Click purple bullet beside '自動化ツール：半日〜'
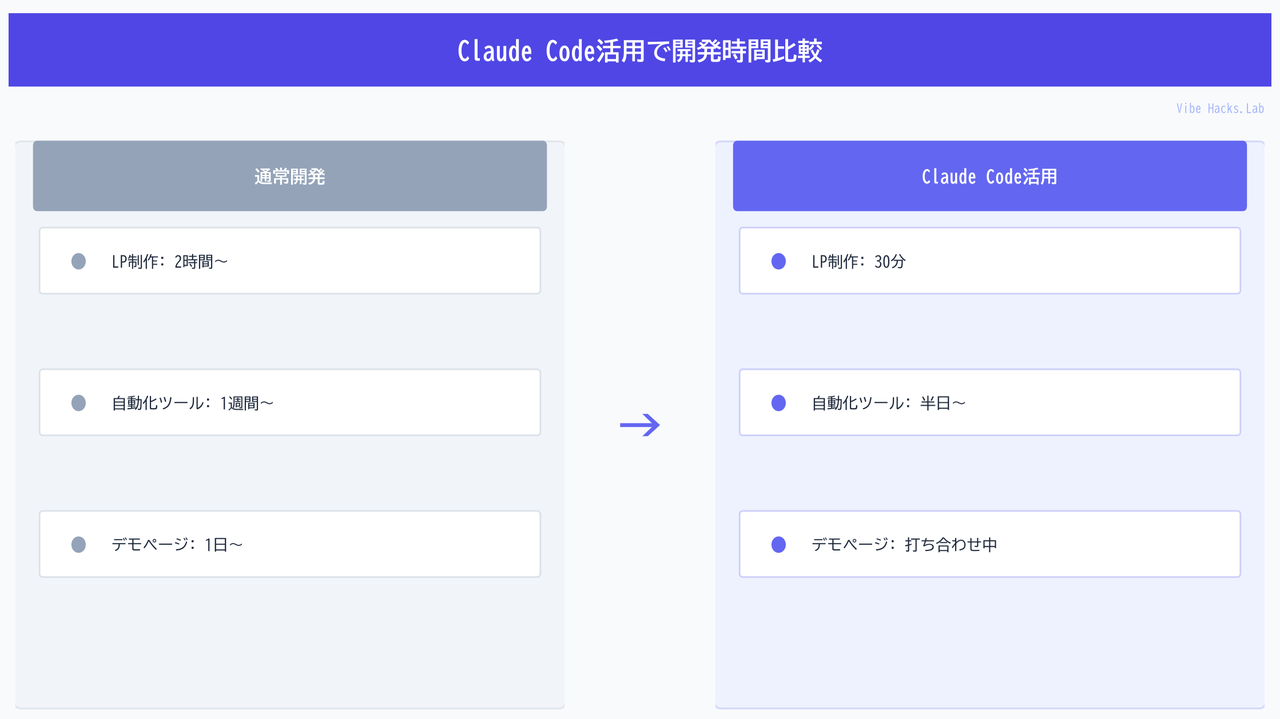 pyautogui.click(x=779, y=403)
